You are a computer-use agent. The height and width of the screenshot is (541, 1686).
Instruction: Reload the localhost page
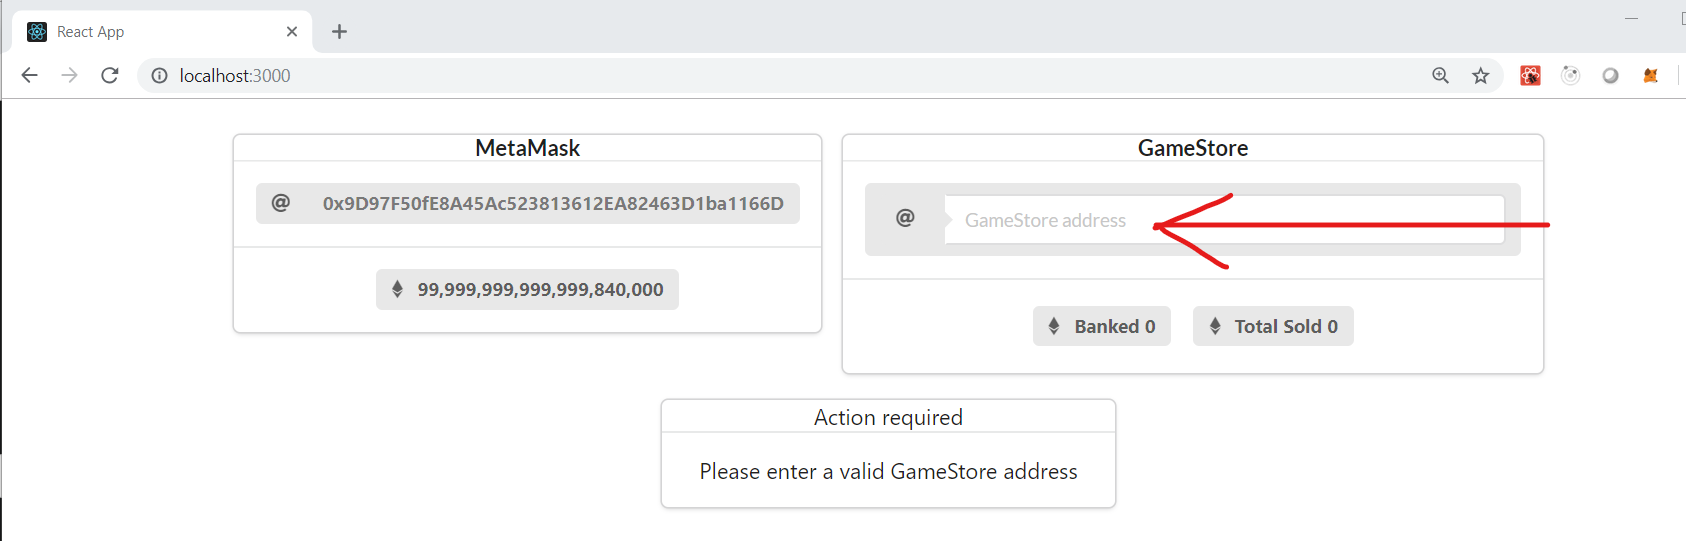(x=110, y=75)
